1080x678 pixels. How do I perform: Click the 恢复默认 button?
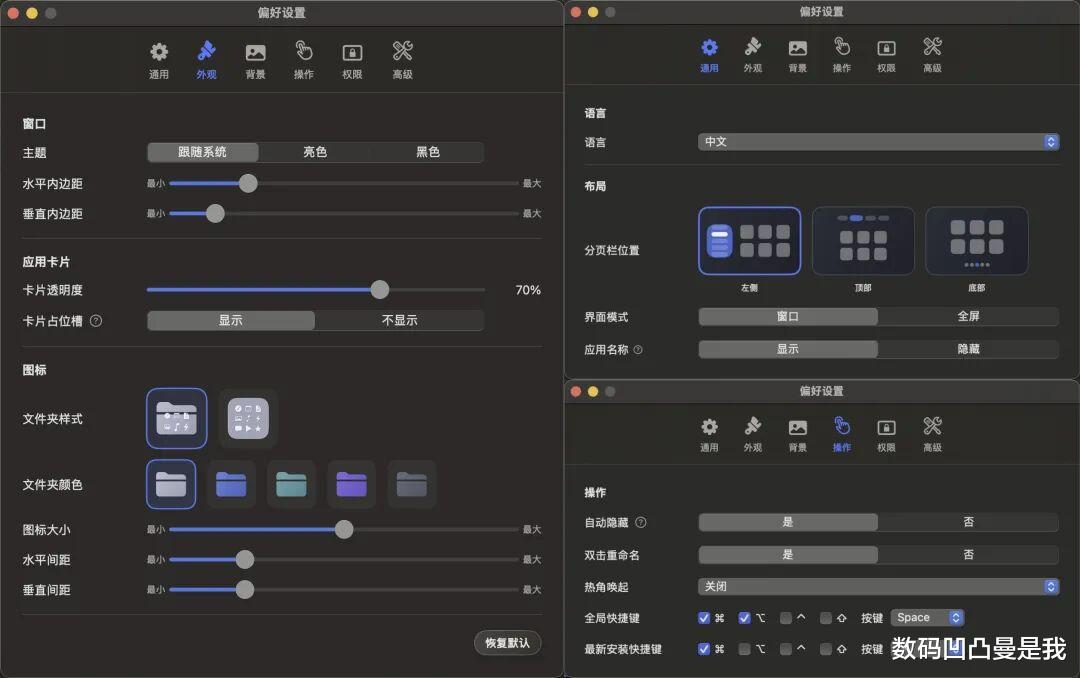508,643
